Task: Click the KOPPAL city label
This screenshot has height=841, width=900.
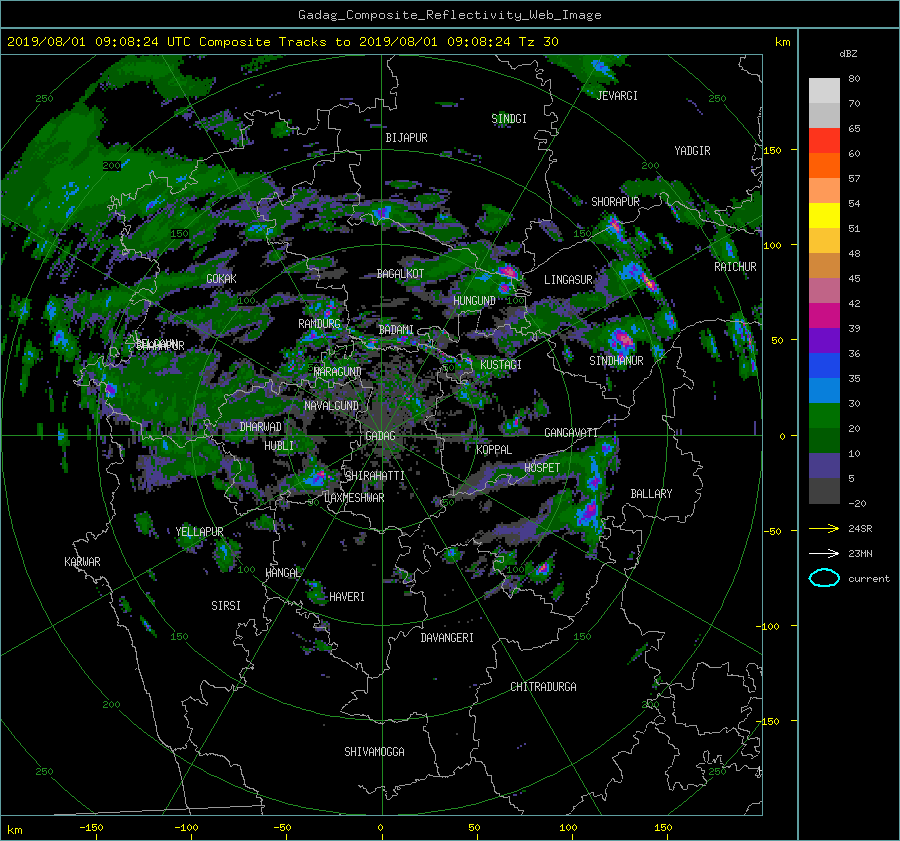Action: click(494, 450)
